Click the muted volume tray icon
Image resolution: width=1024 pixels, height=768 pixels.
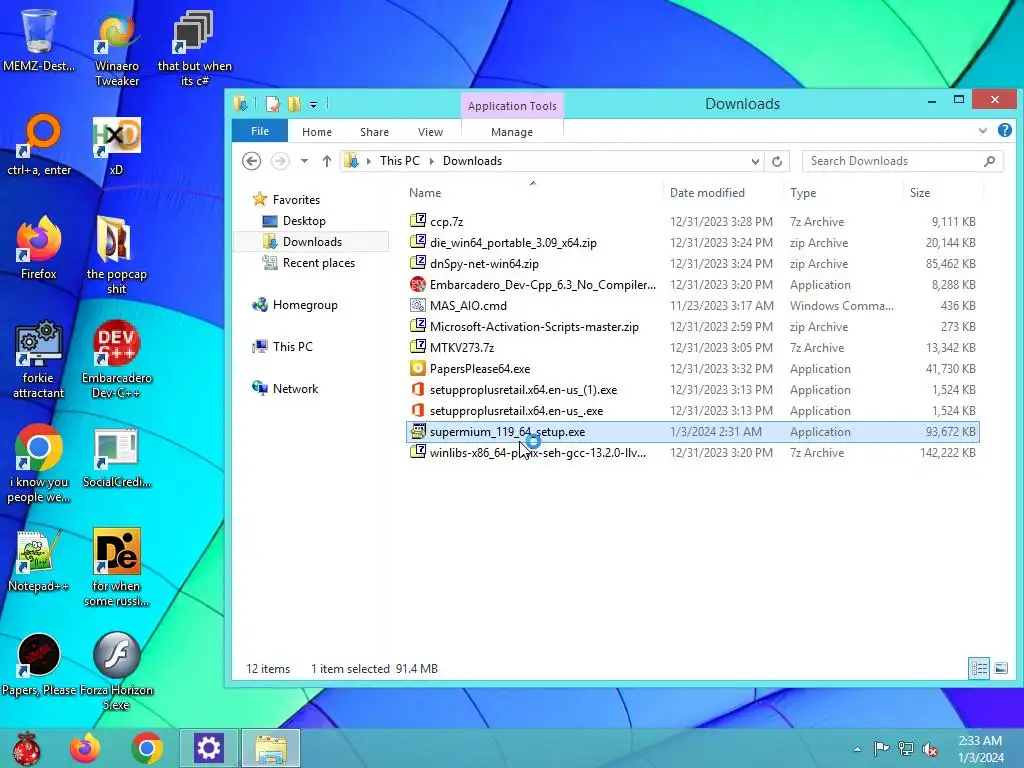coord(930,749)
